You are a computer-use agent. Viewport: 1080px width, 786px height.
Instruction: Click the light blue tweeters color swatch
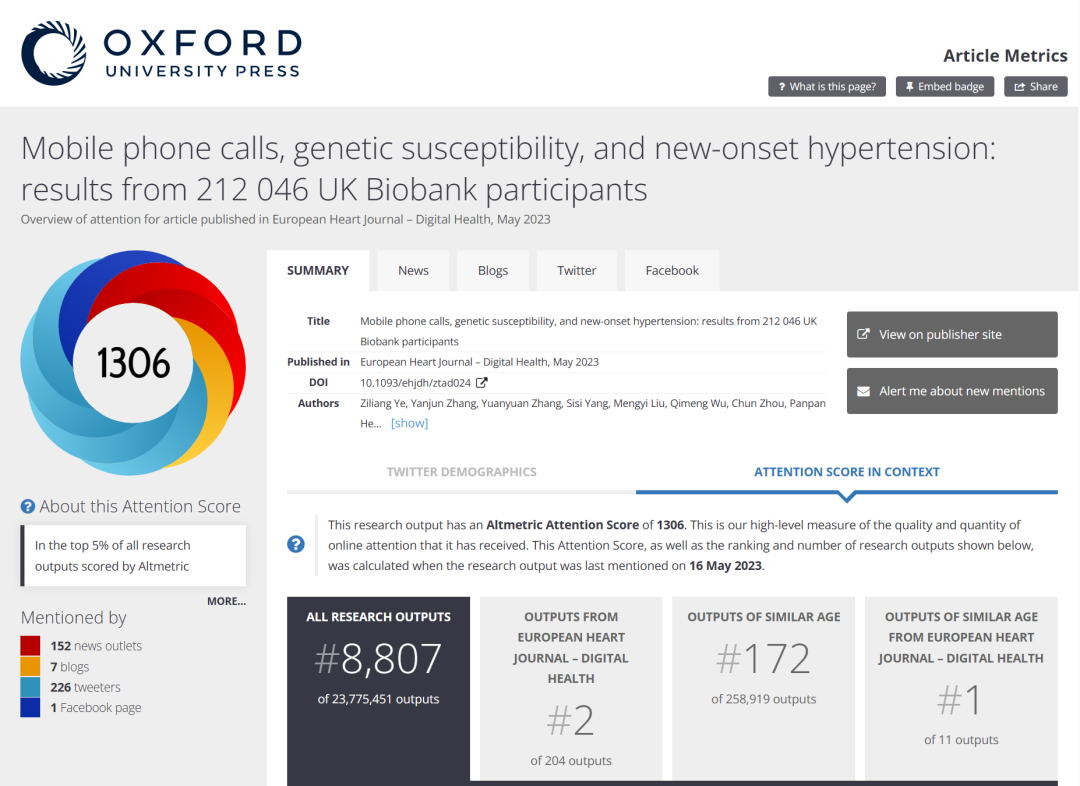[x=30, y=687]
